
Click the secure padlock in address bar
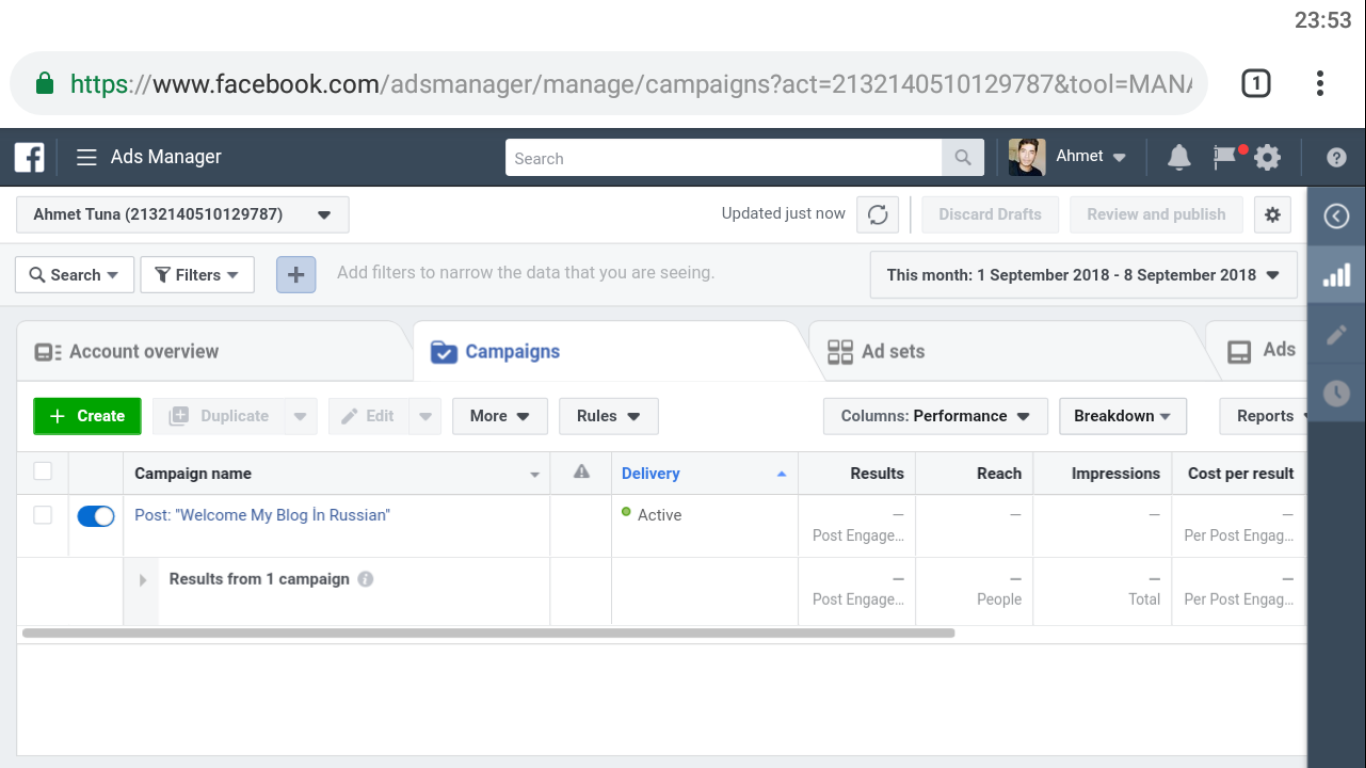[44, 83]
